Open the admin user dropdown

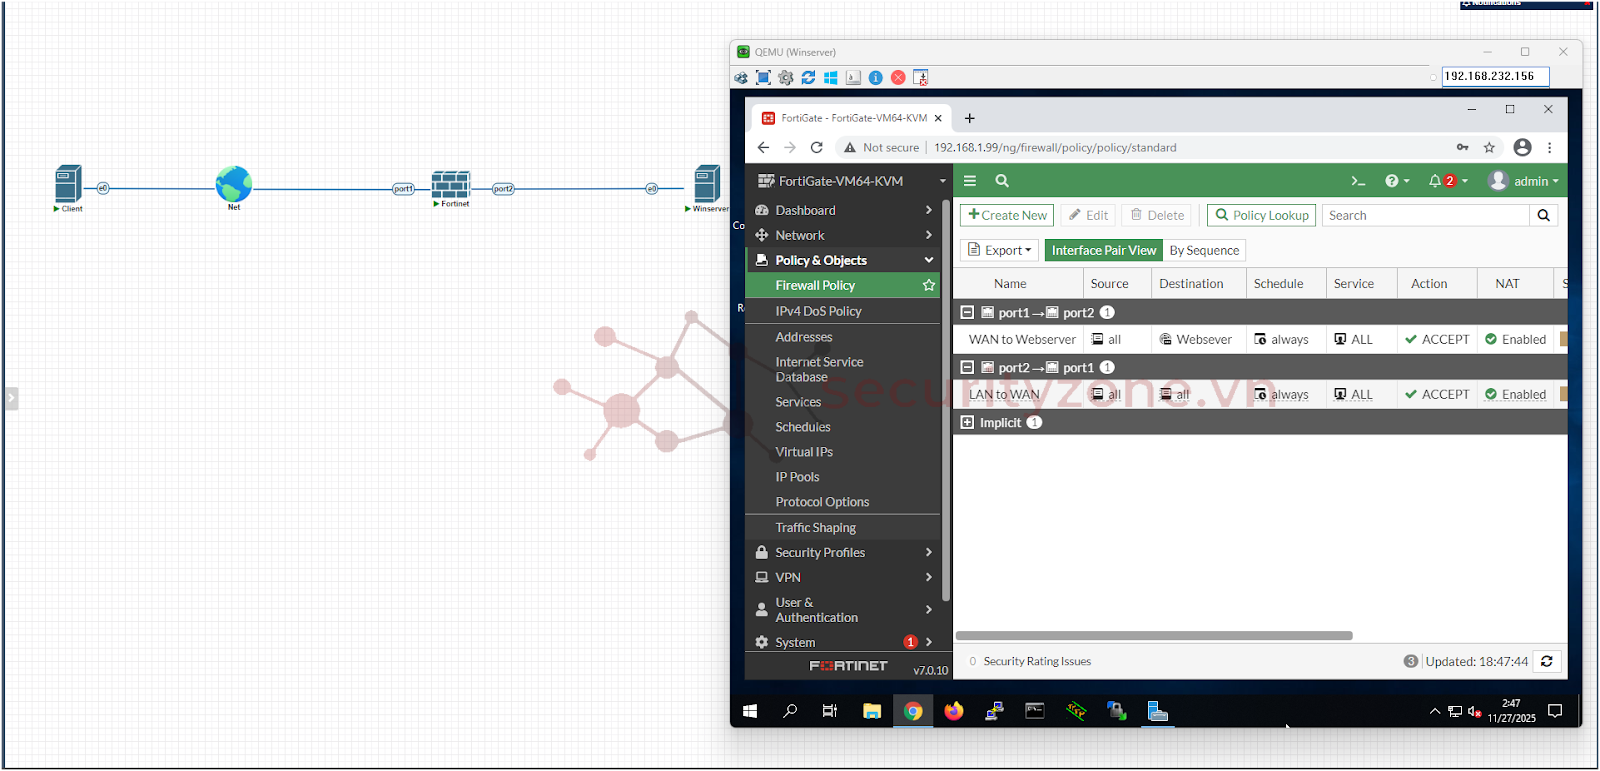(x=1524, y=181)
